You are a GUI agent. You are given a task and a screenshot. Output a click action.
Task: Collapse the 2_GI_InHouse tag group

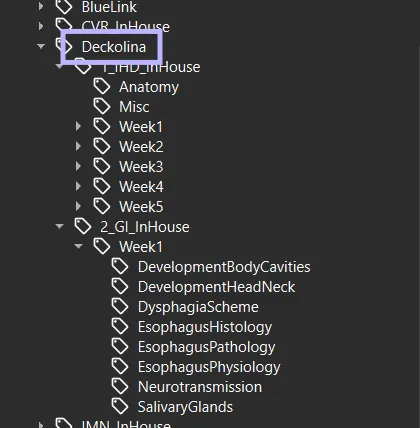click(60, 226)
